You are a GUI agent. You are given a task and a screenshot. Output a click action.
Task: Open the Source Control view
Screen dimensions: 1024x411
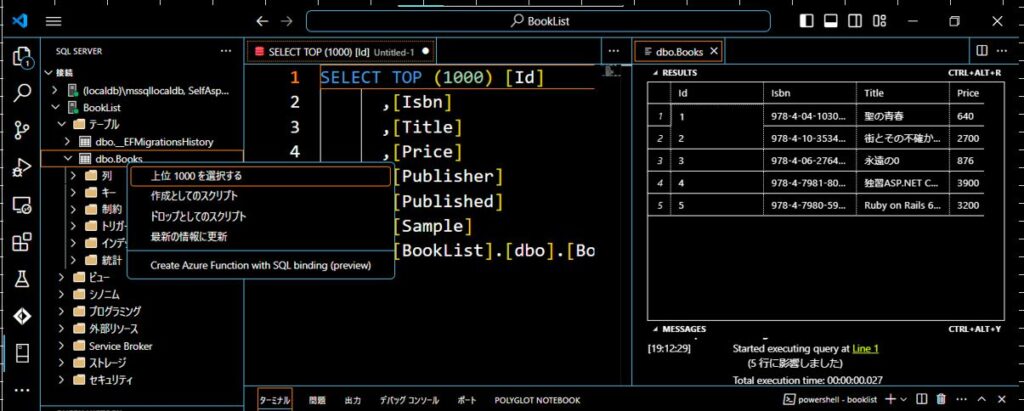click(21, 130)
